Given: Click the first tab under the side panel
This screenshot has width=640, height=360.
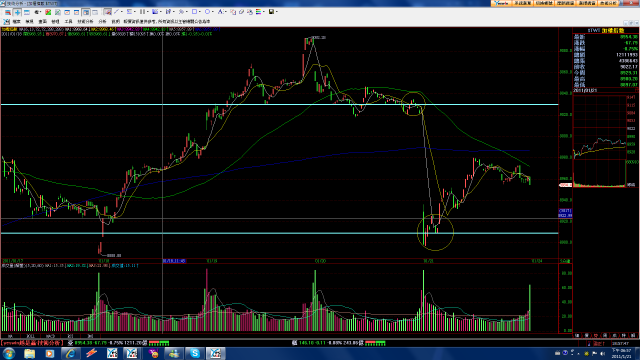Looking at the screenshot, I should [577, 336].
